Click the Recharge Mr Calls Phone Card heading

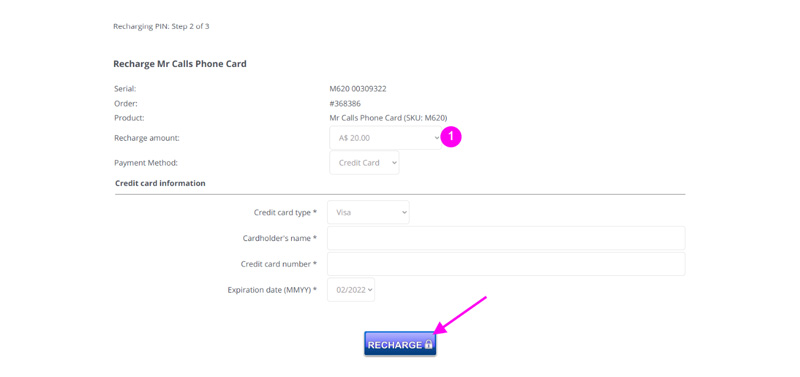pos(180,64)
